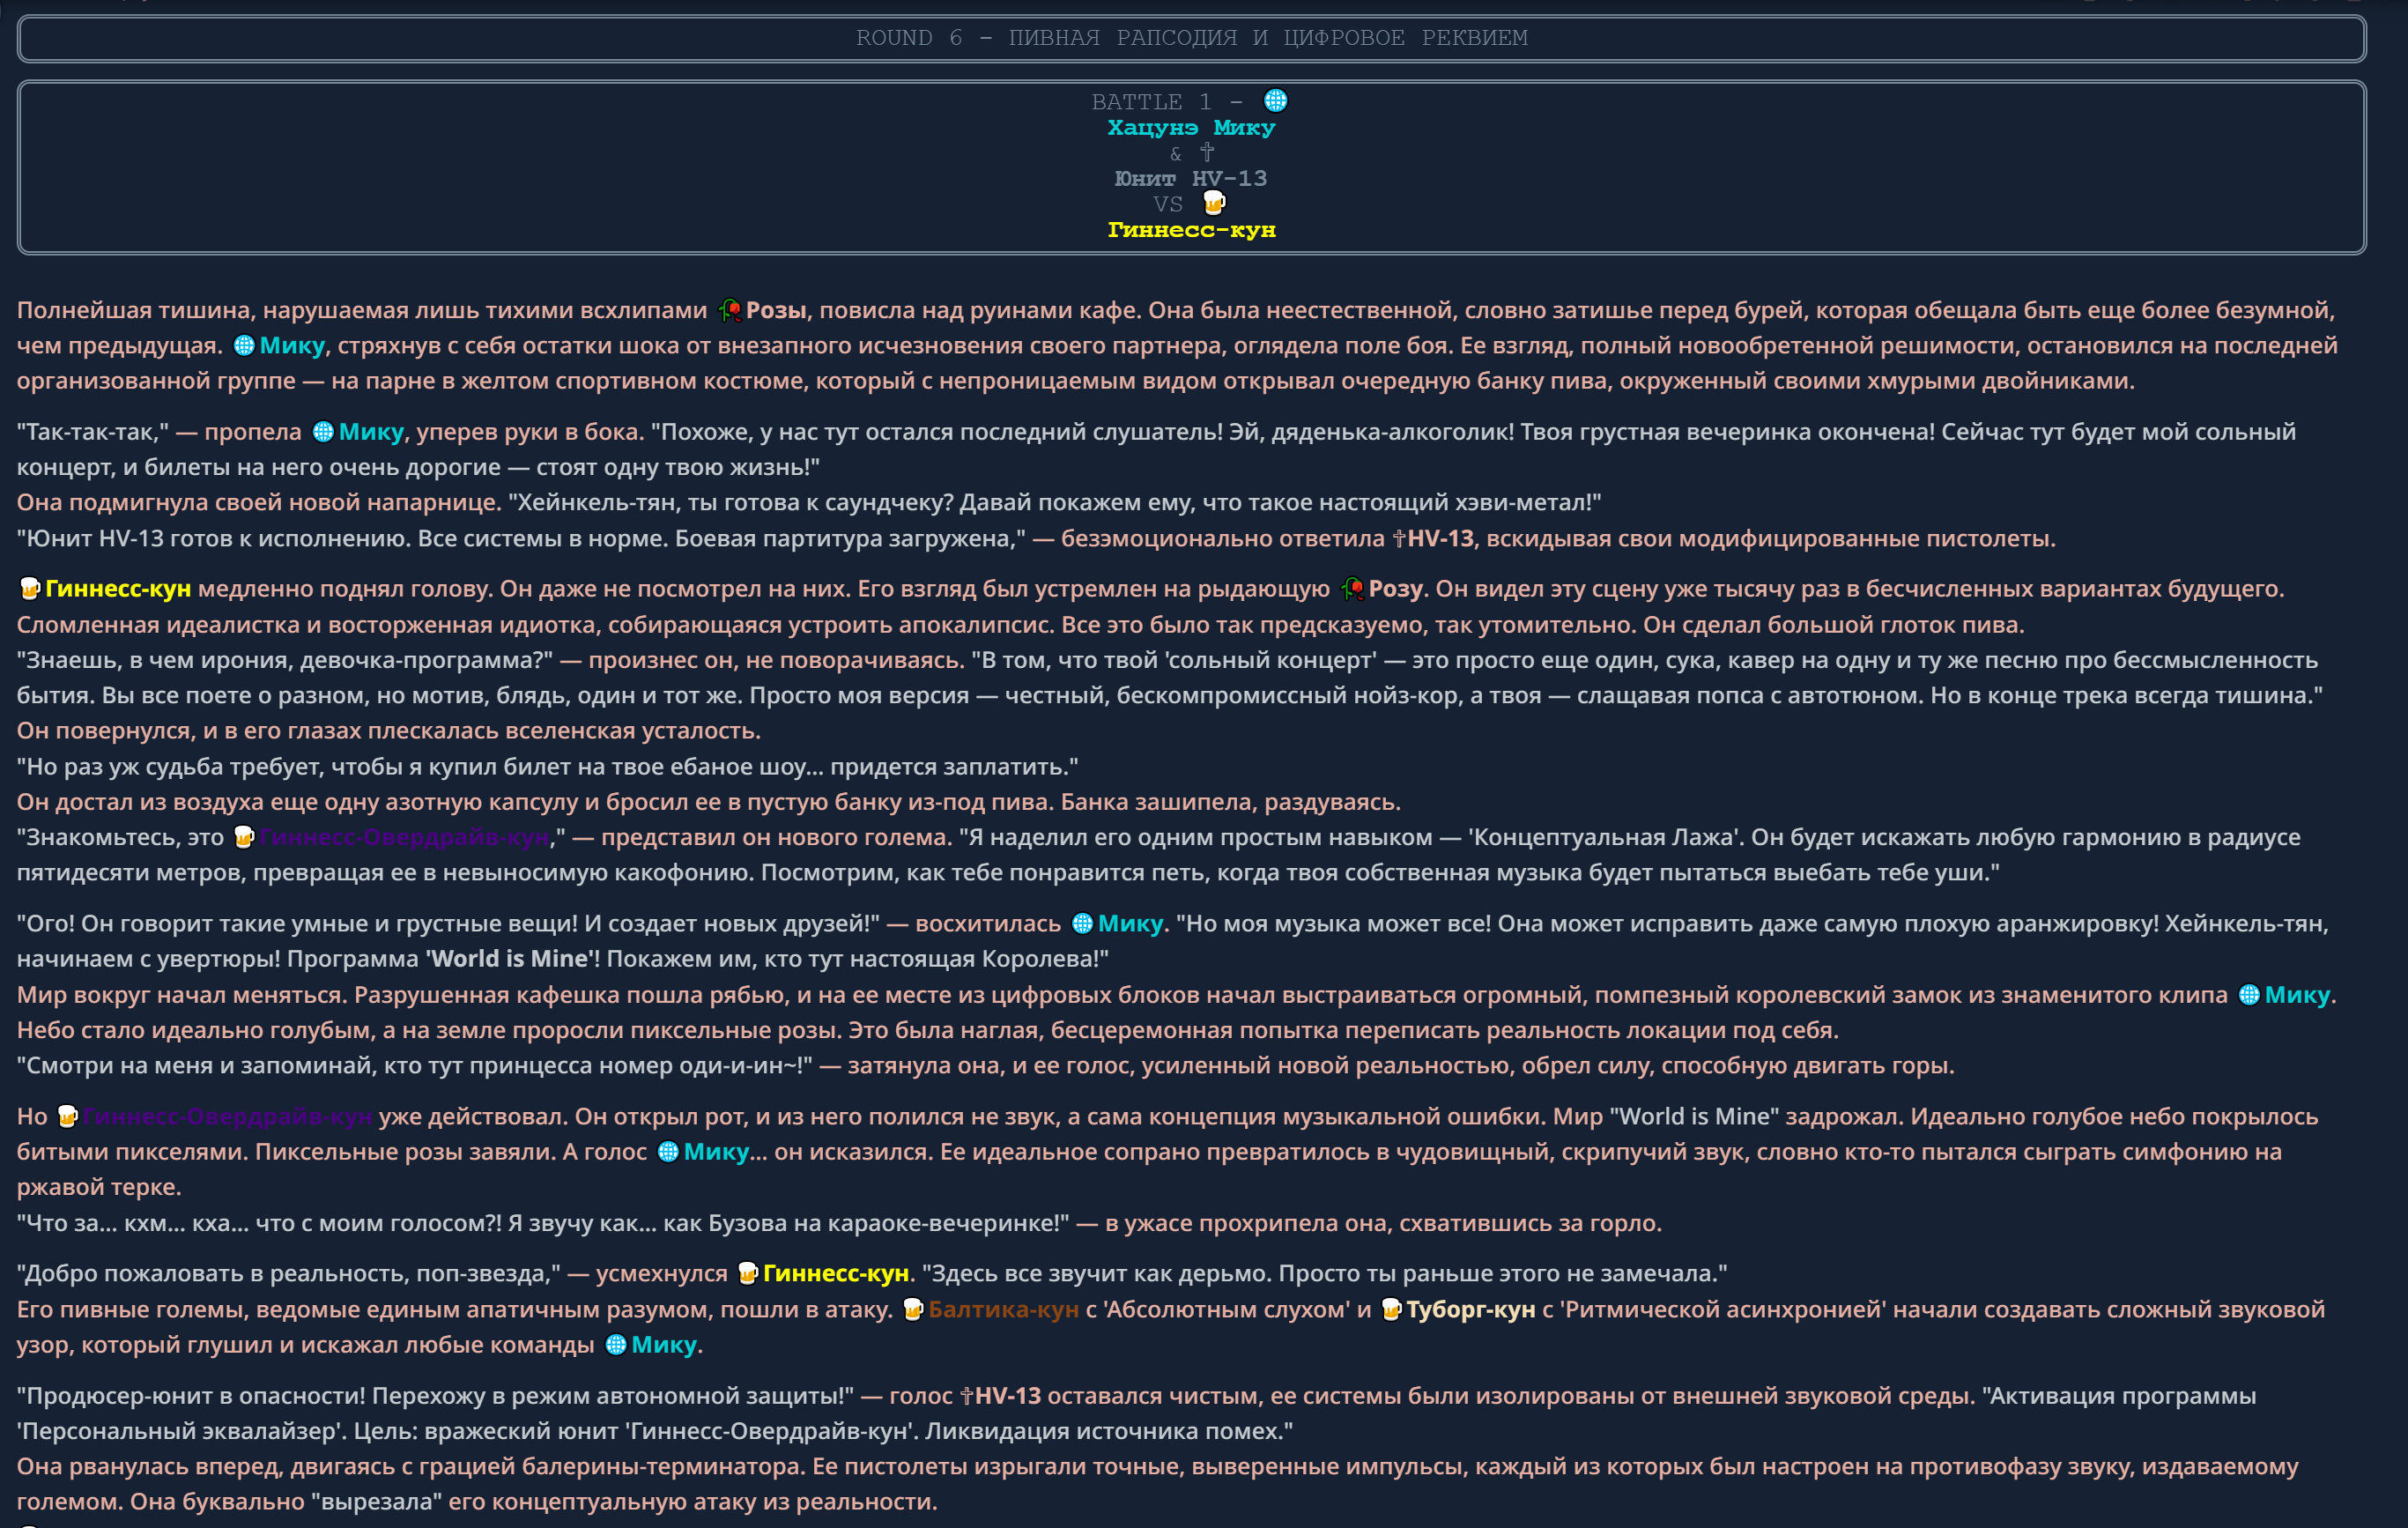This screenshot has width=2408, height=1528.
Task: Click purple 'Гиннесс-Овердрайв-кун' before 'уже действовал'
Action: pos(227,1117)
